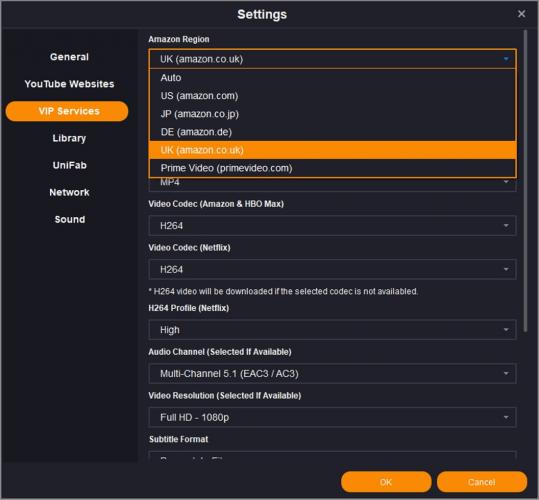Click the Amazon Region label
The width and height of the screenshot is (539, 500).
(x=179, y=40)
